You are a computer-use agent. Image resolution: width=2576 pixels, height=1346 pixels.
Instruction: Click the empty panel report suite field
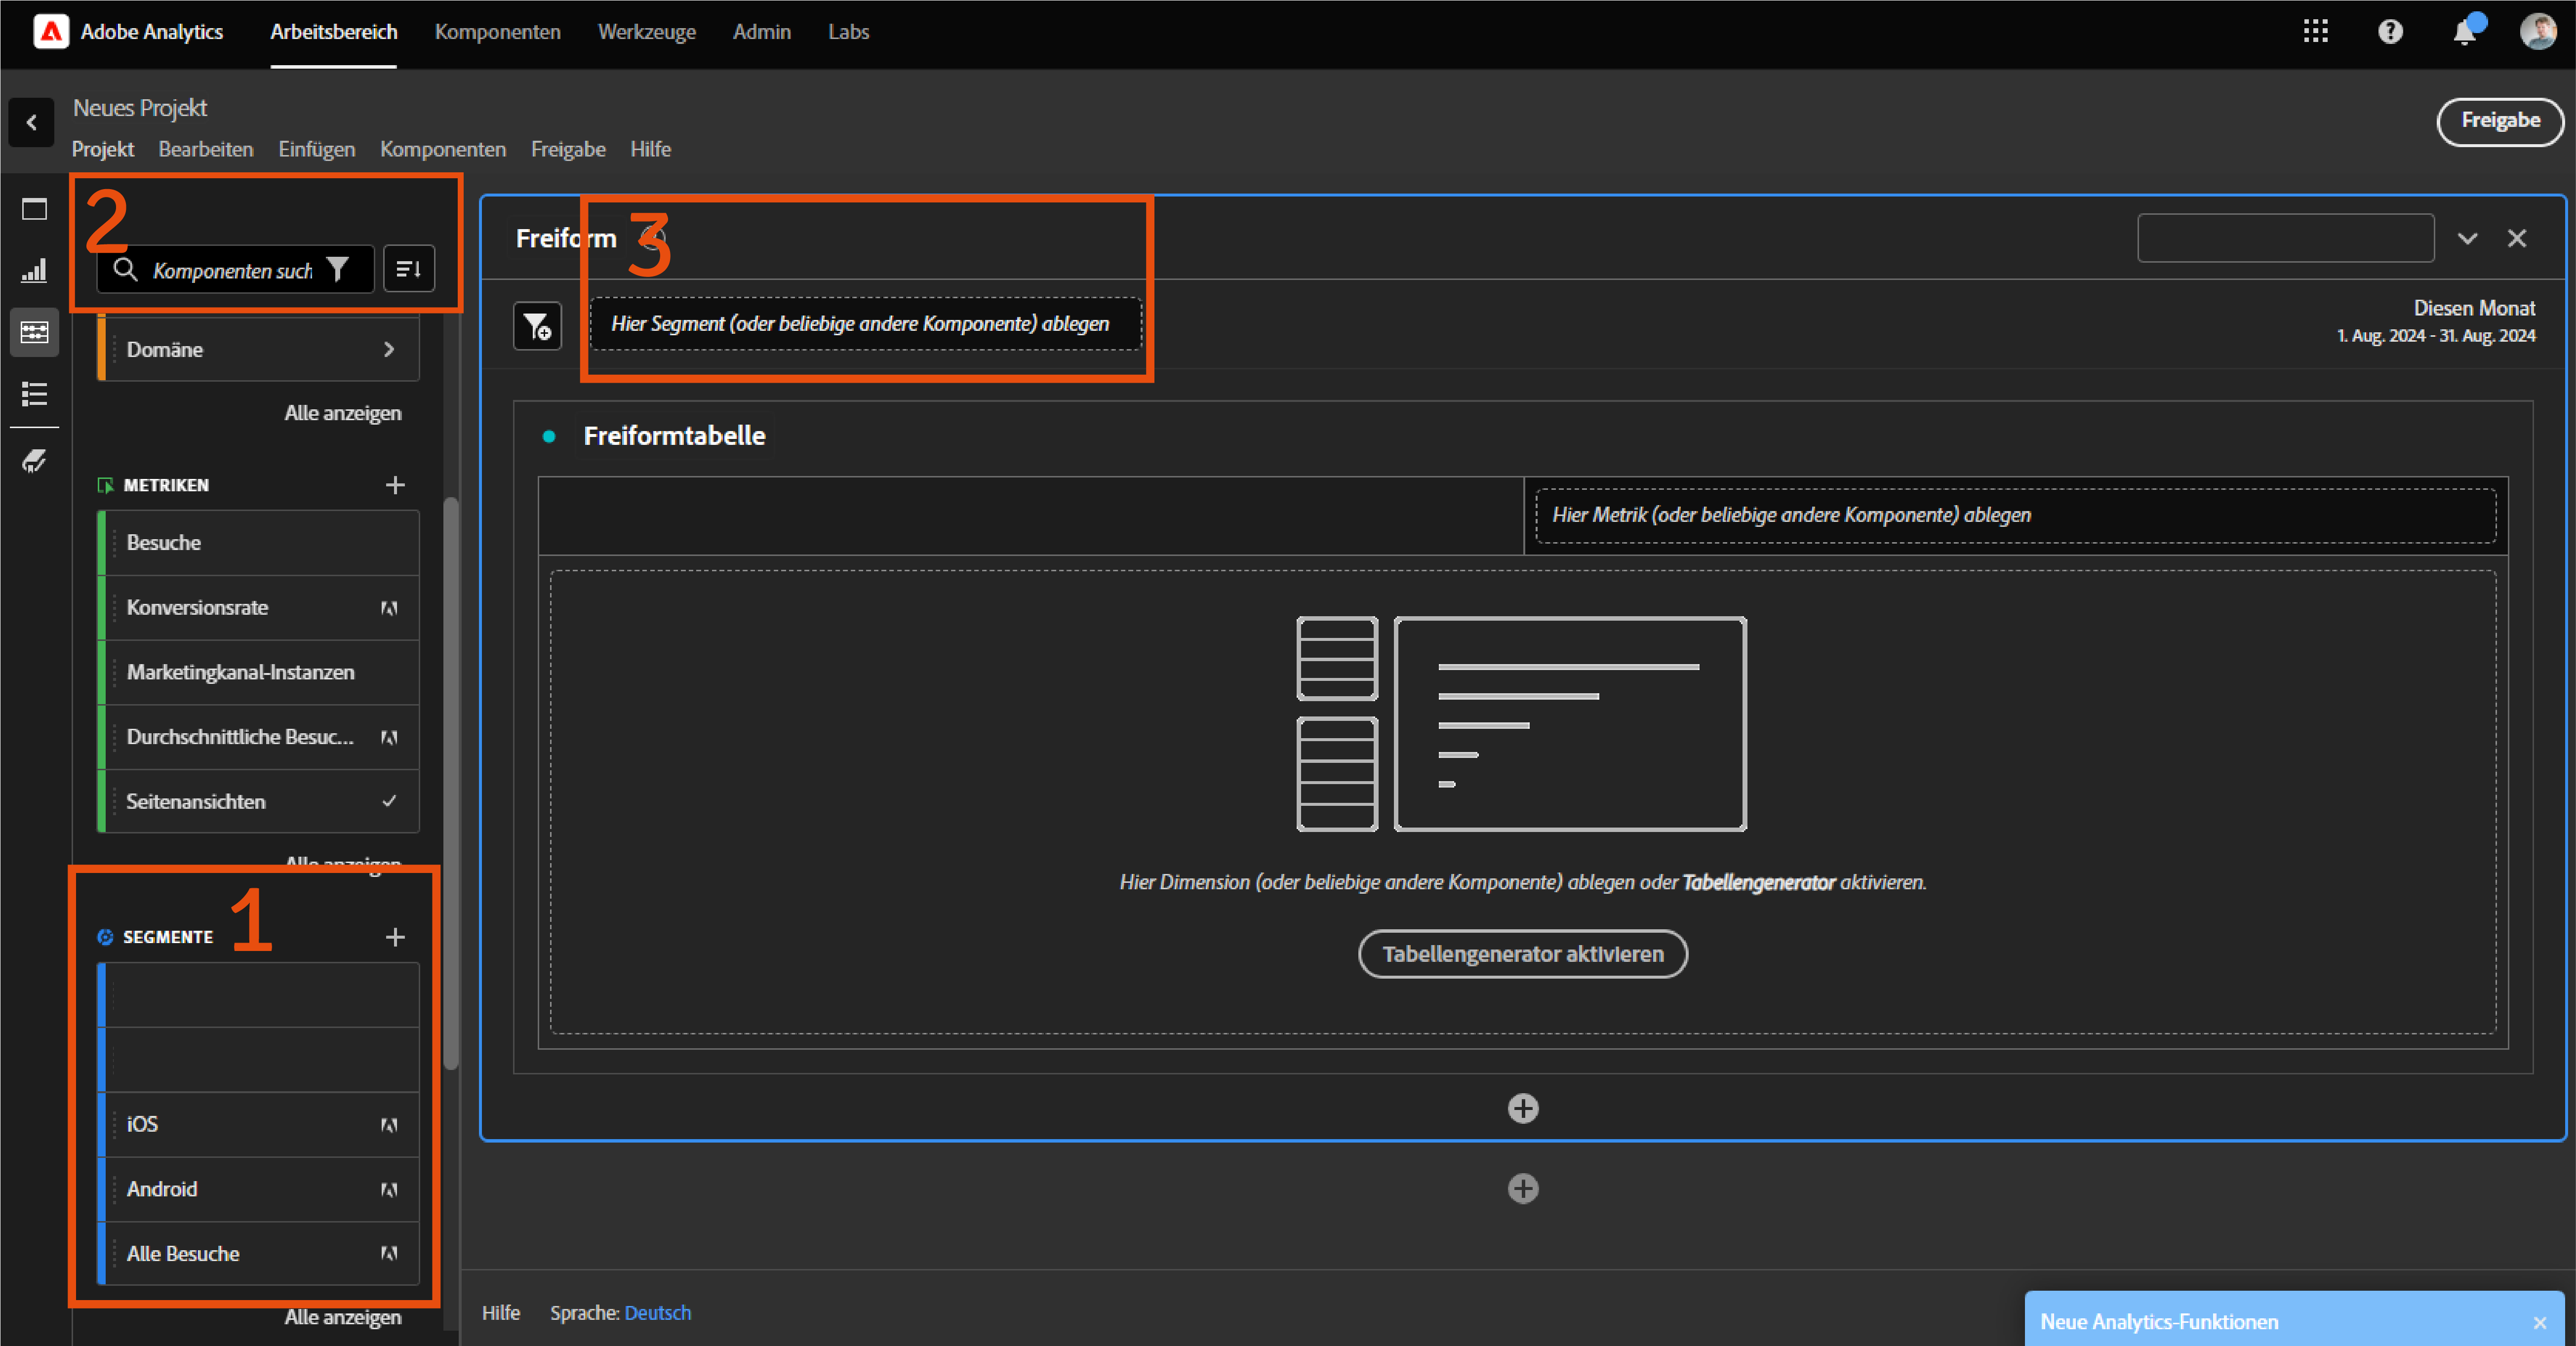[x=2286, y=238]
